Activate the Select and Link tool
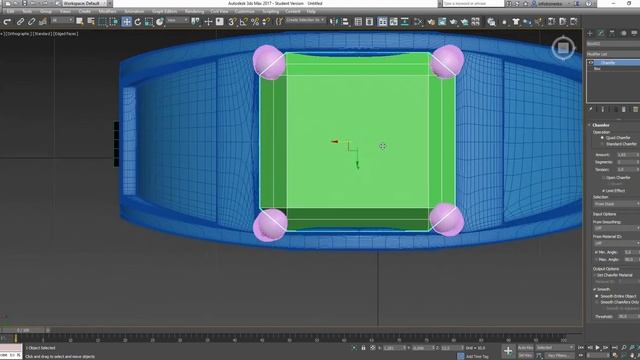The image size is (640, 360). point(20,22)
